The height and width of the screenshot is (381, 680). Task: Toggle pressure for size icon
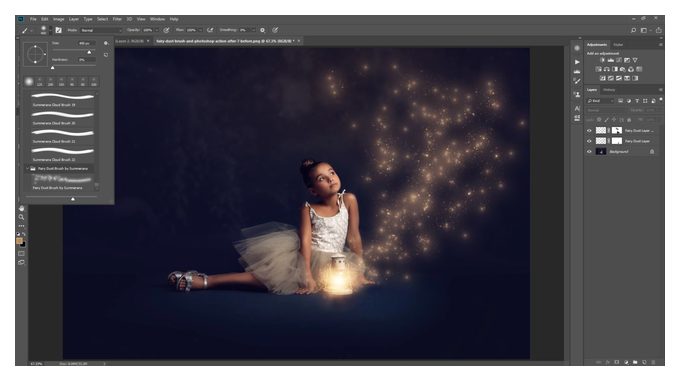pyautogui.click(x=275, y=30)
